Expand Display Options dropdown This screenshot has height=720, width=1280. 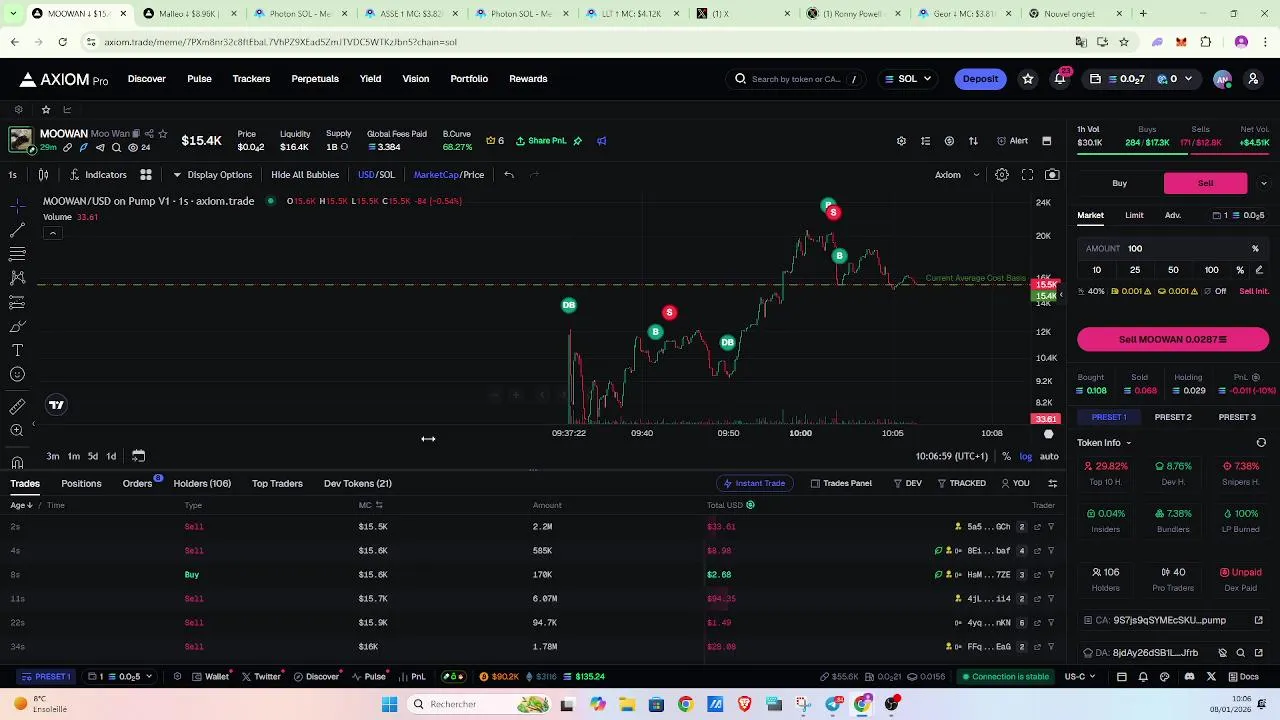point(212,175)
